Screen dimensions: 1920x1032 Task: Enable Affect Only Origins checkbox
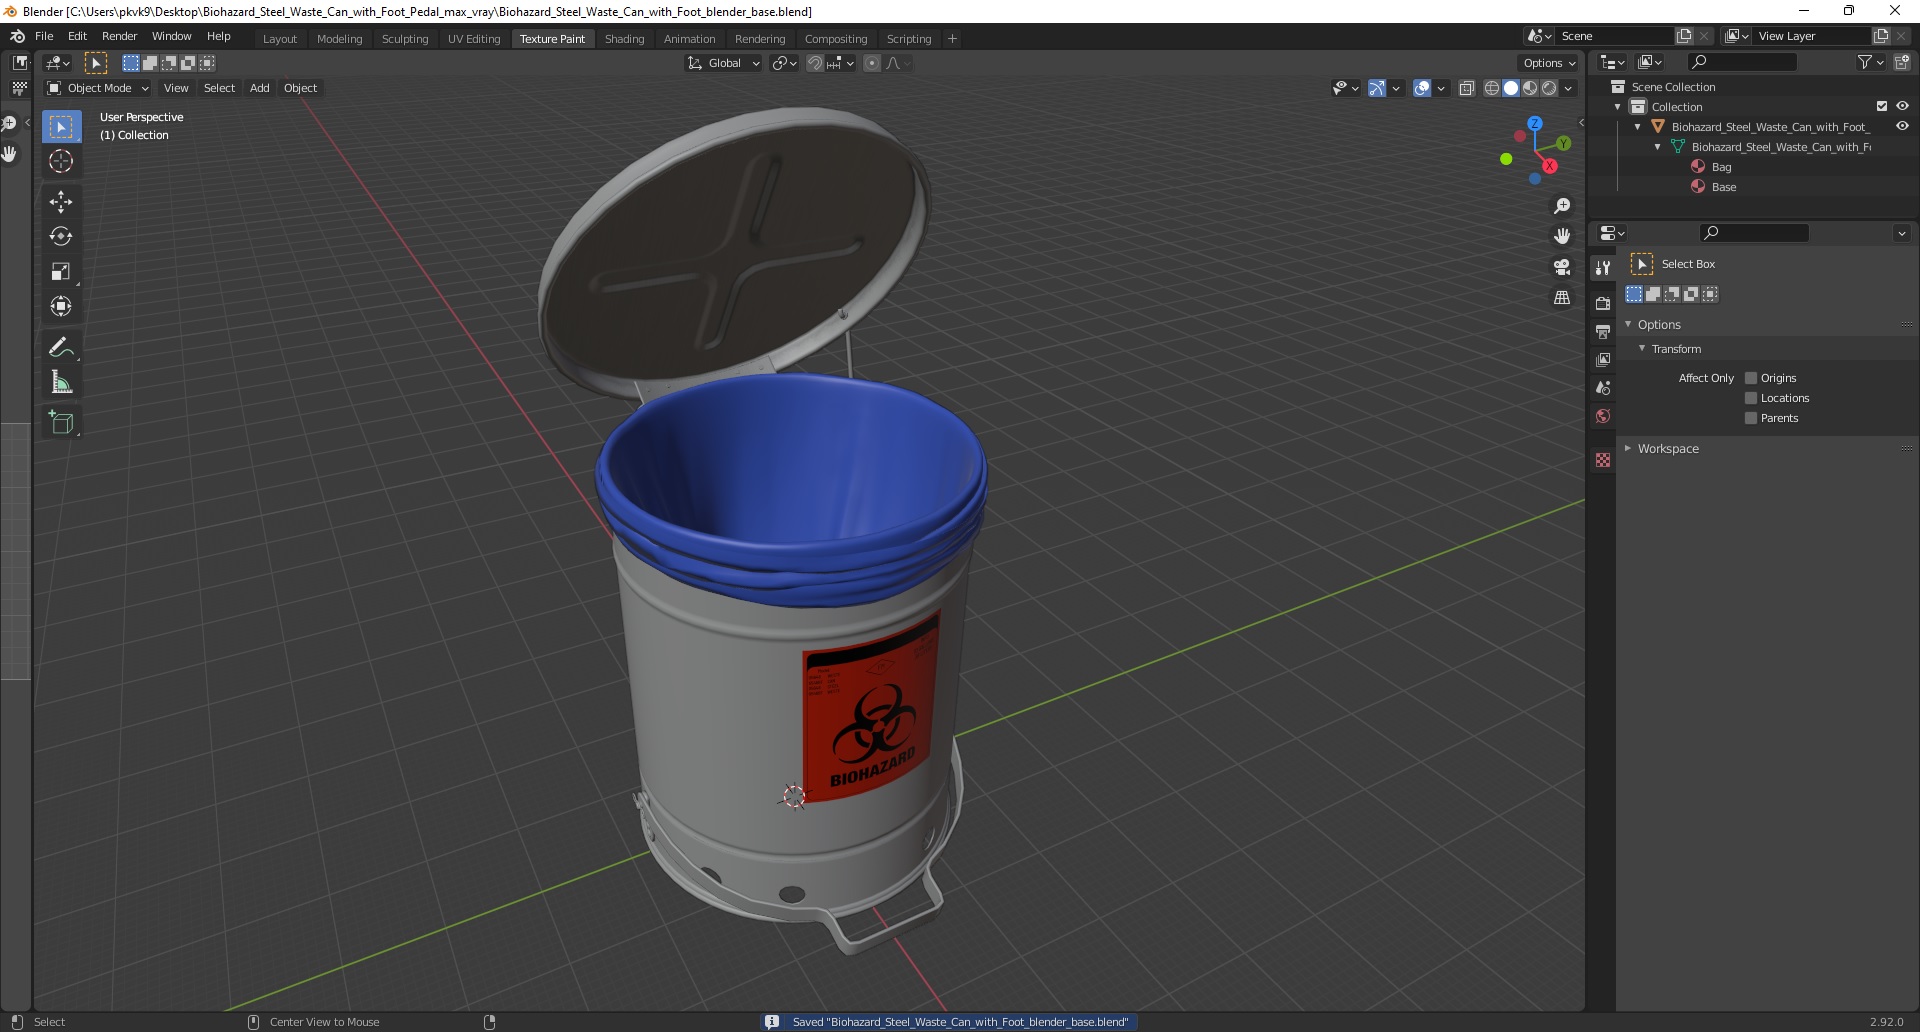click(x=1751, y=378)
